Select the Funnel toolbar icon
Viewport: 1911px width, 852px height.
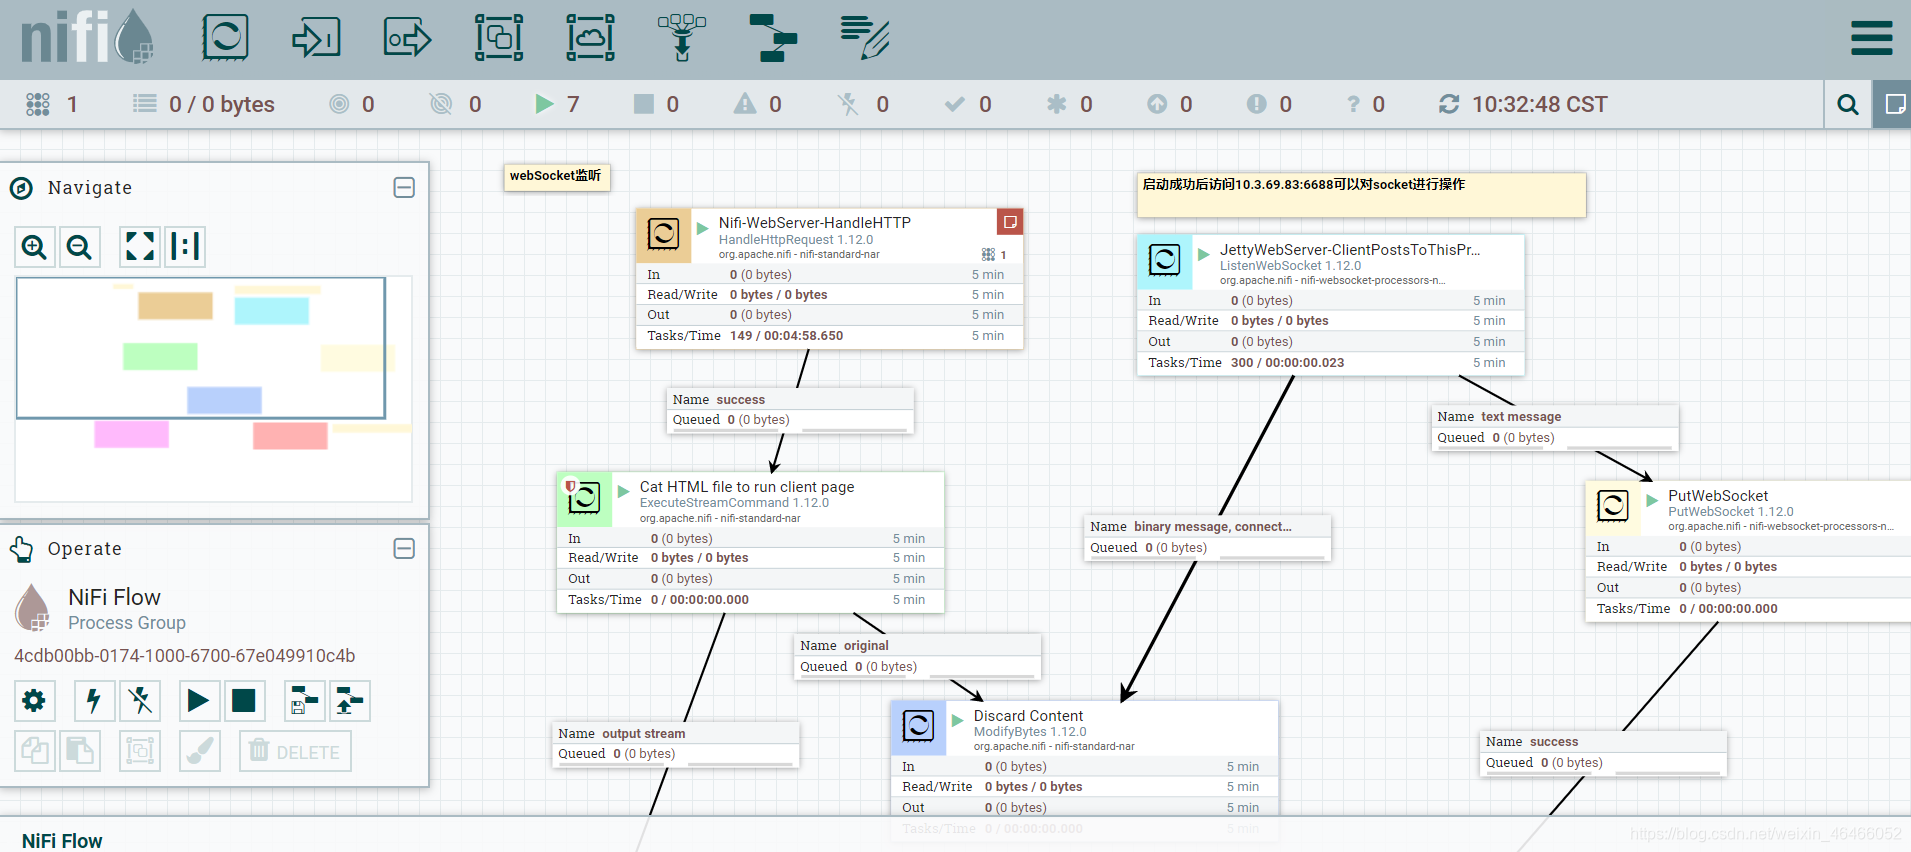click(x=682, y=38)
